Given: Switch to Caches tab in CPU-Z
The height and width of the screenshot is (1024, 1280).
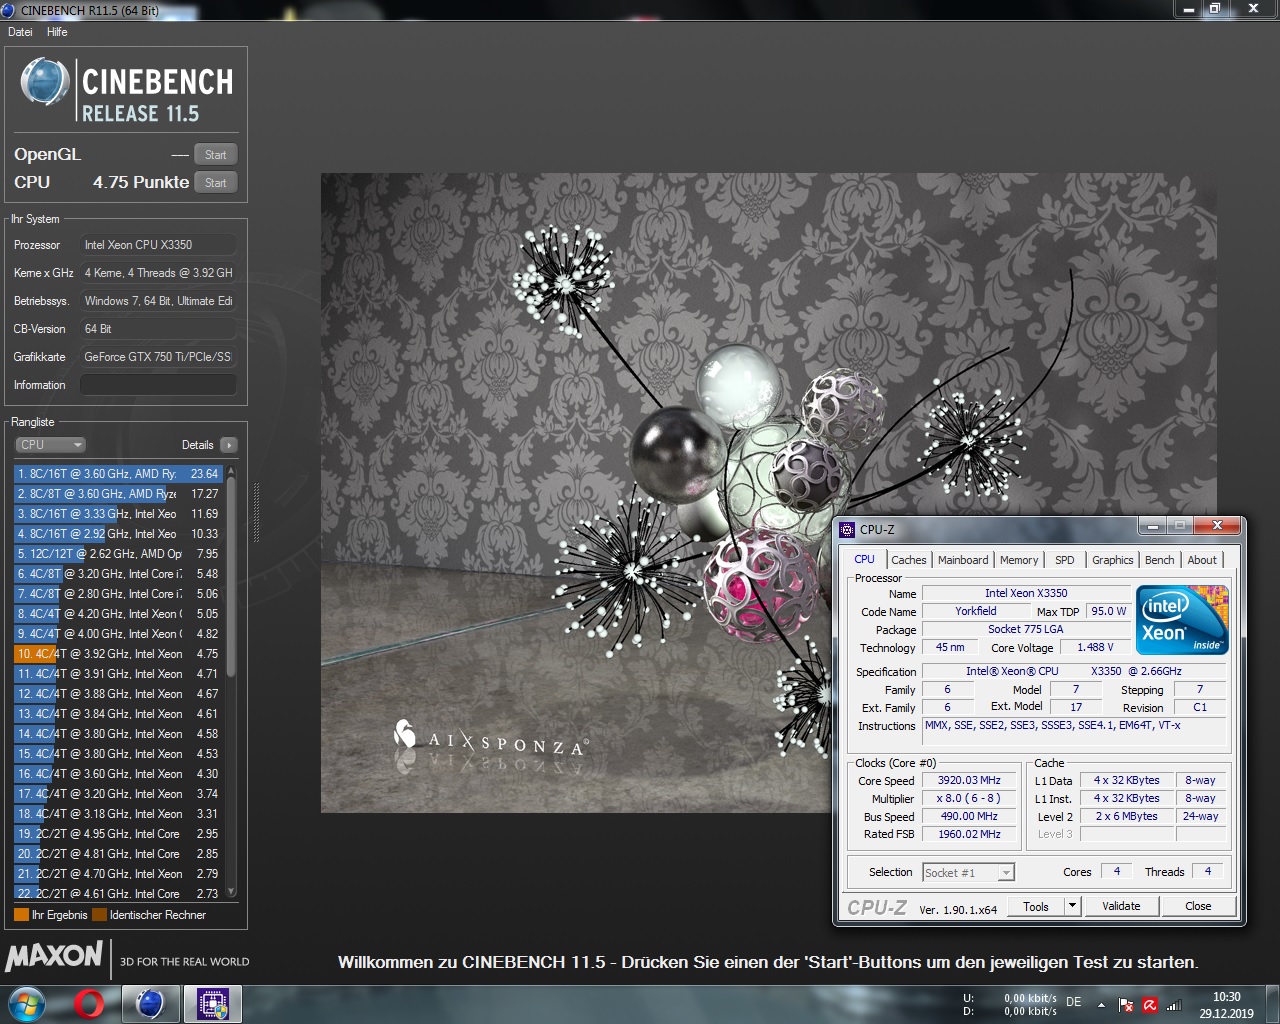Looking at the screenshot, I should (x=909, y=560).
